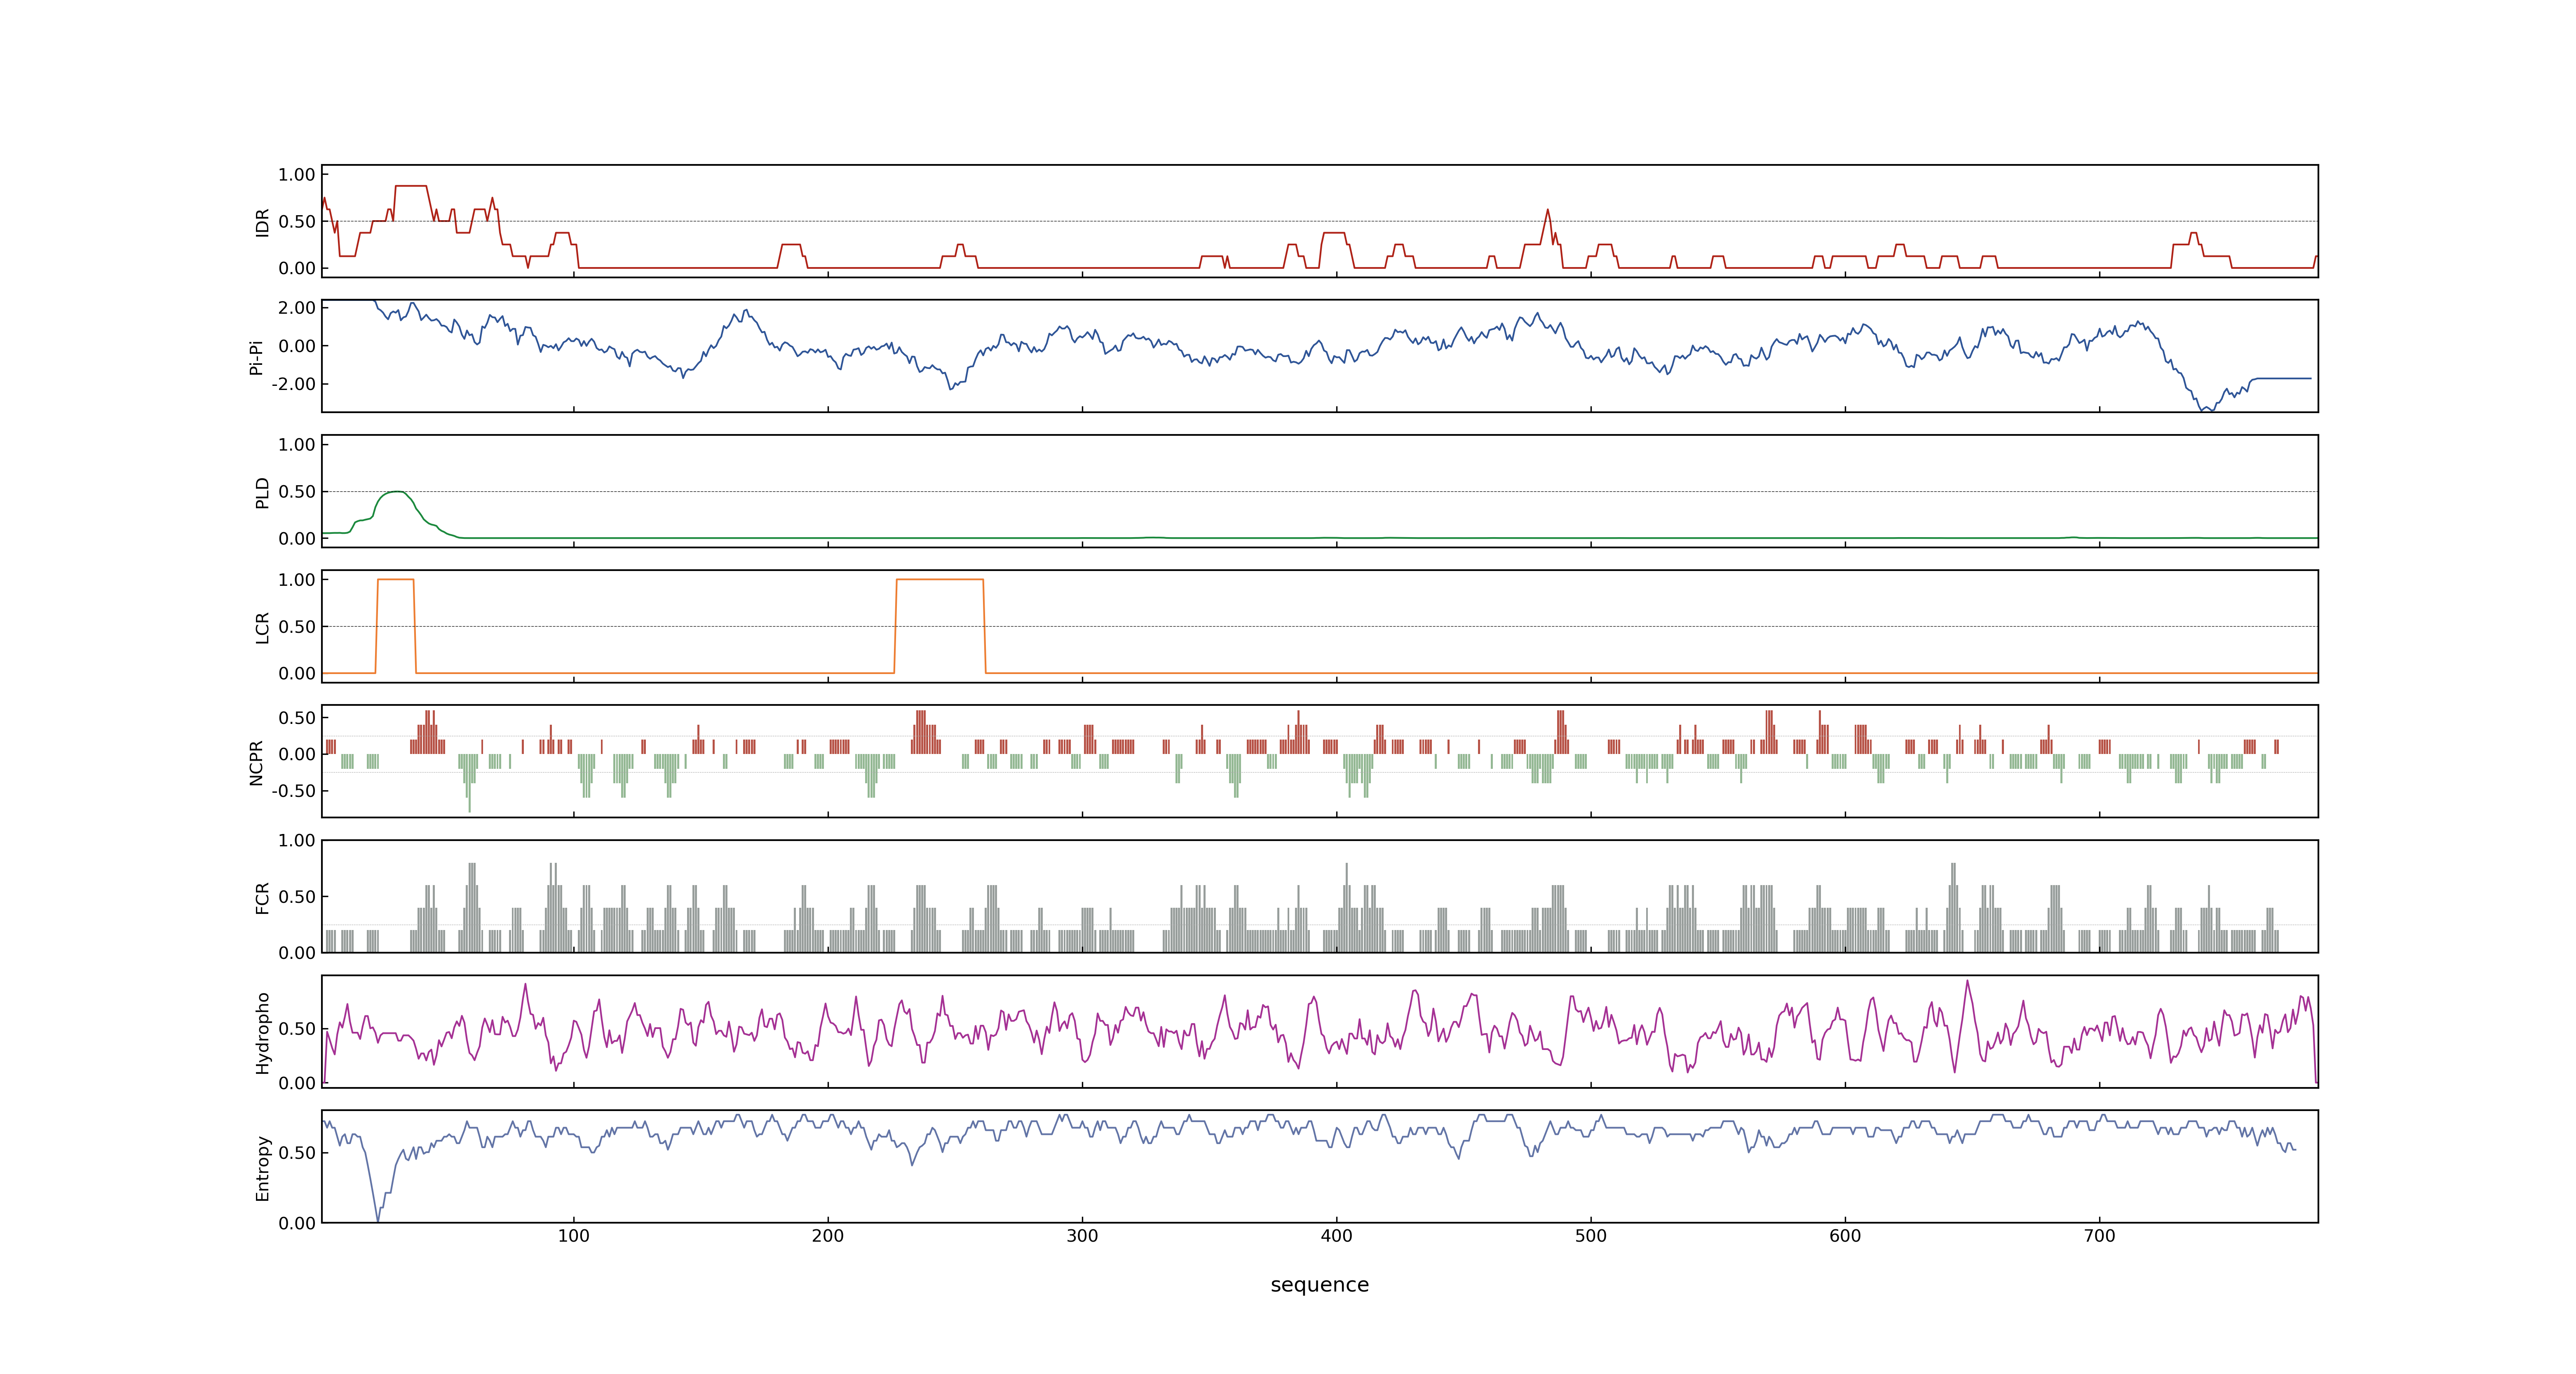Click the IDR axis label
Screen dimensions: 2576x1374
(262, 222)
